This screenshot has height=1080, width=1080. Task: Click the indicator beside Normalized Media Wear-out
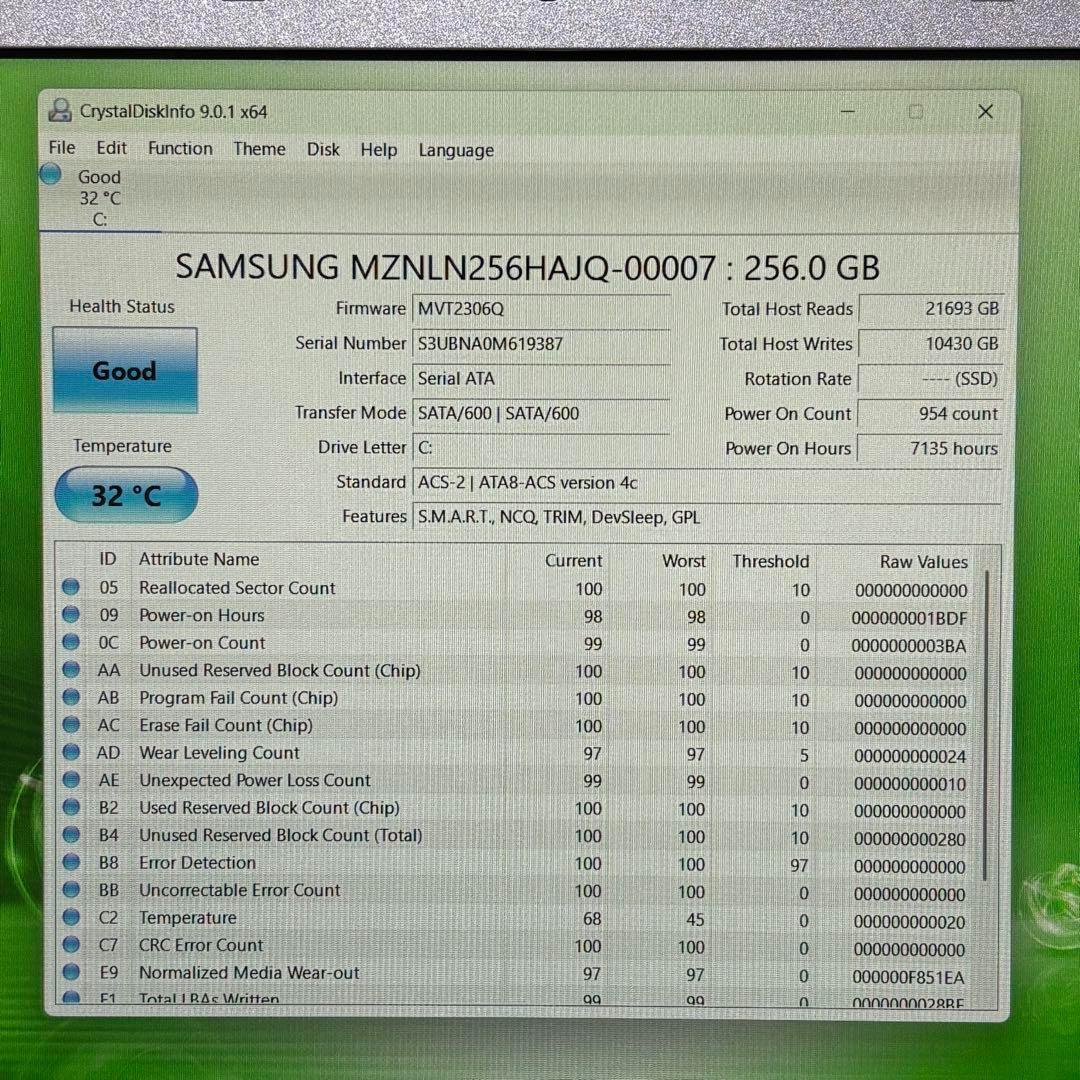tap(70, 972)
